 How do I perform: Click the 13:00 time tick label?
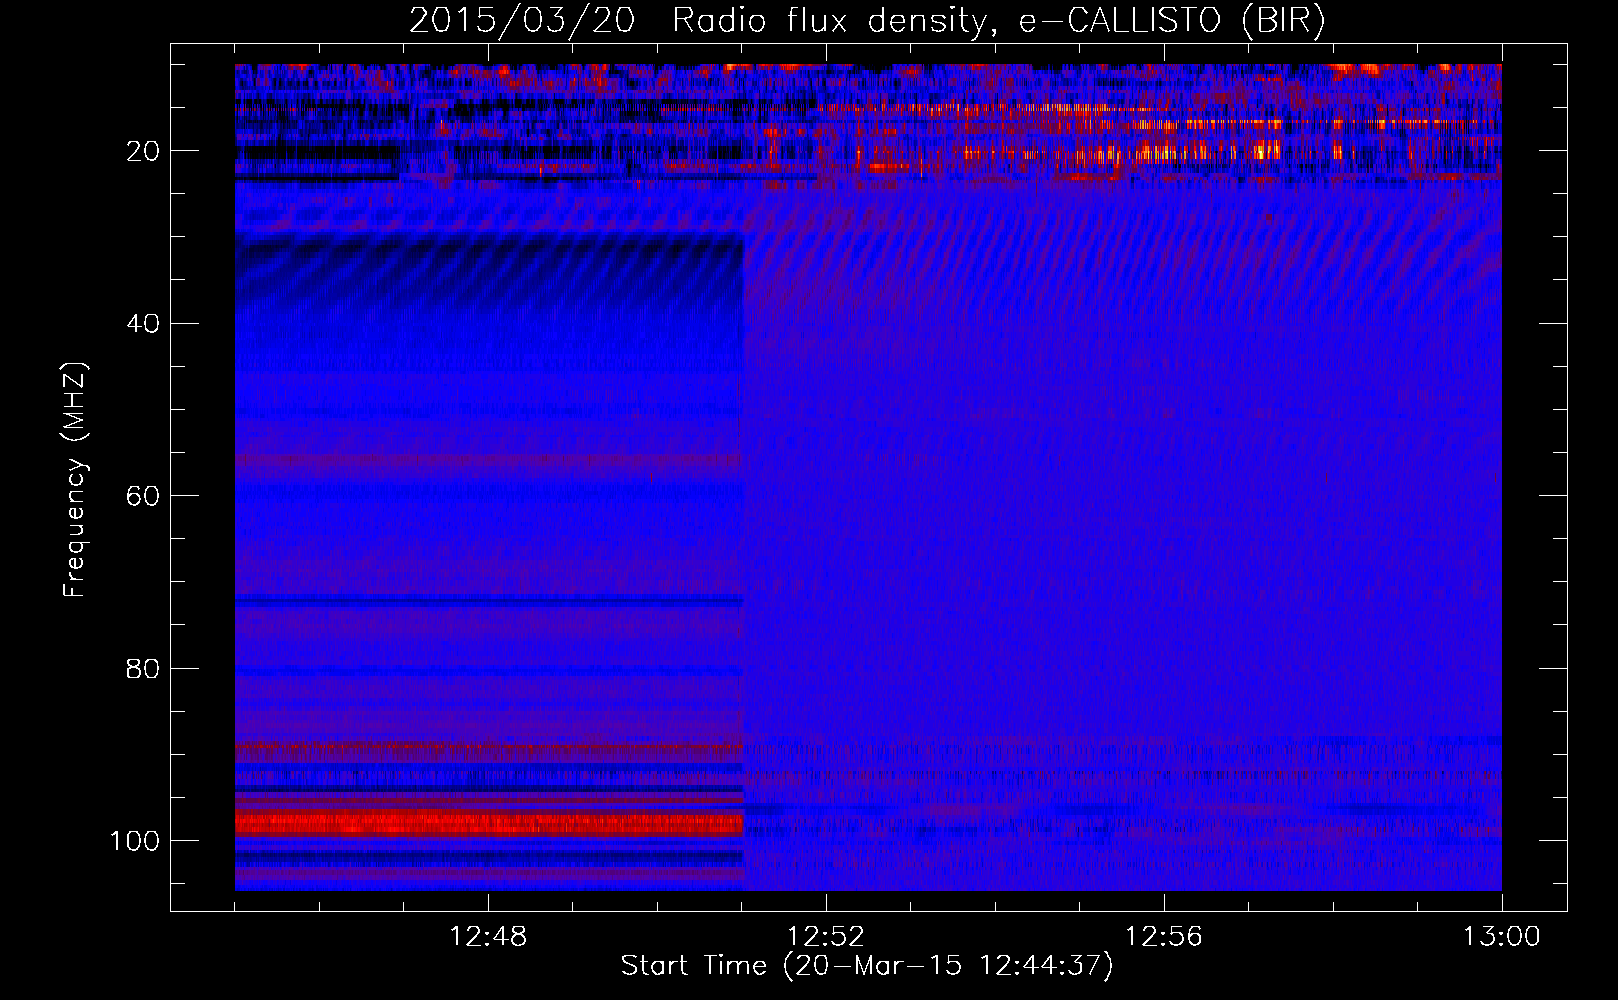click(x=1501, y=937)
